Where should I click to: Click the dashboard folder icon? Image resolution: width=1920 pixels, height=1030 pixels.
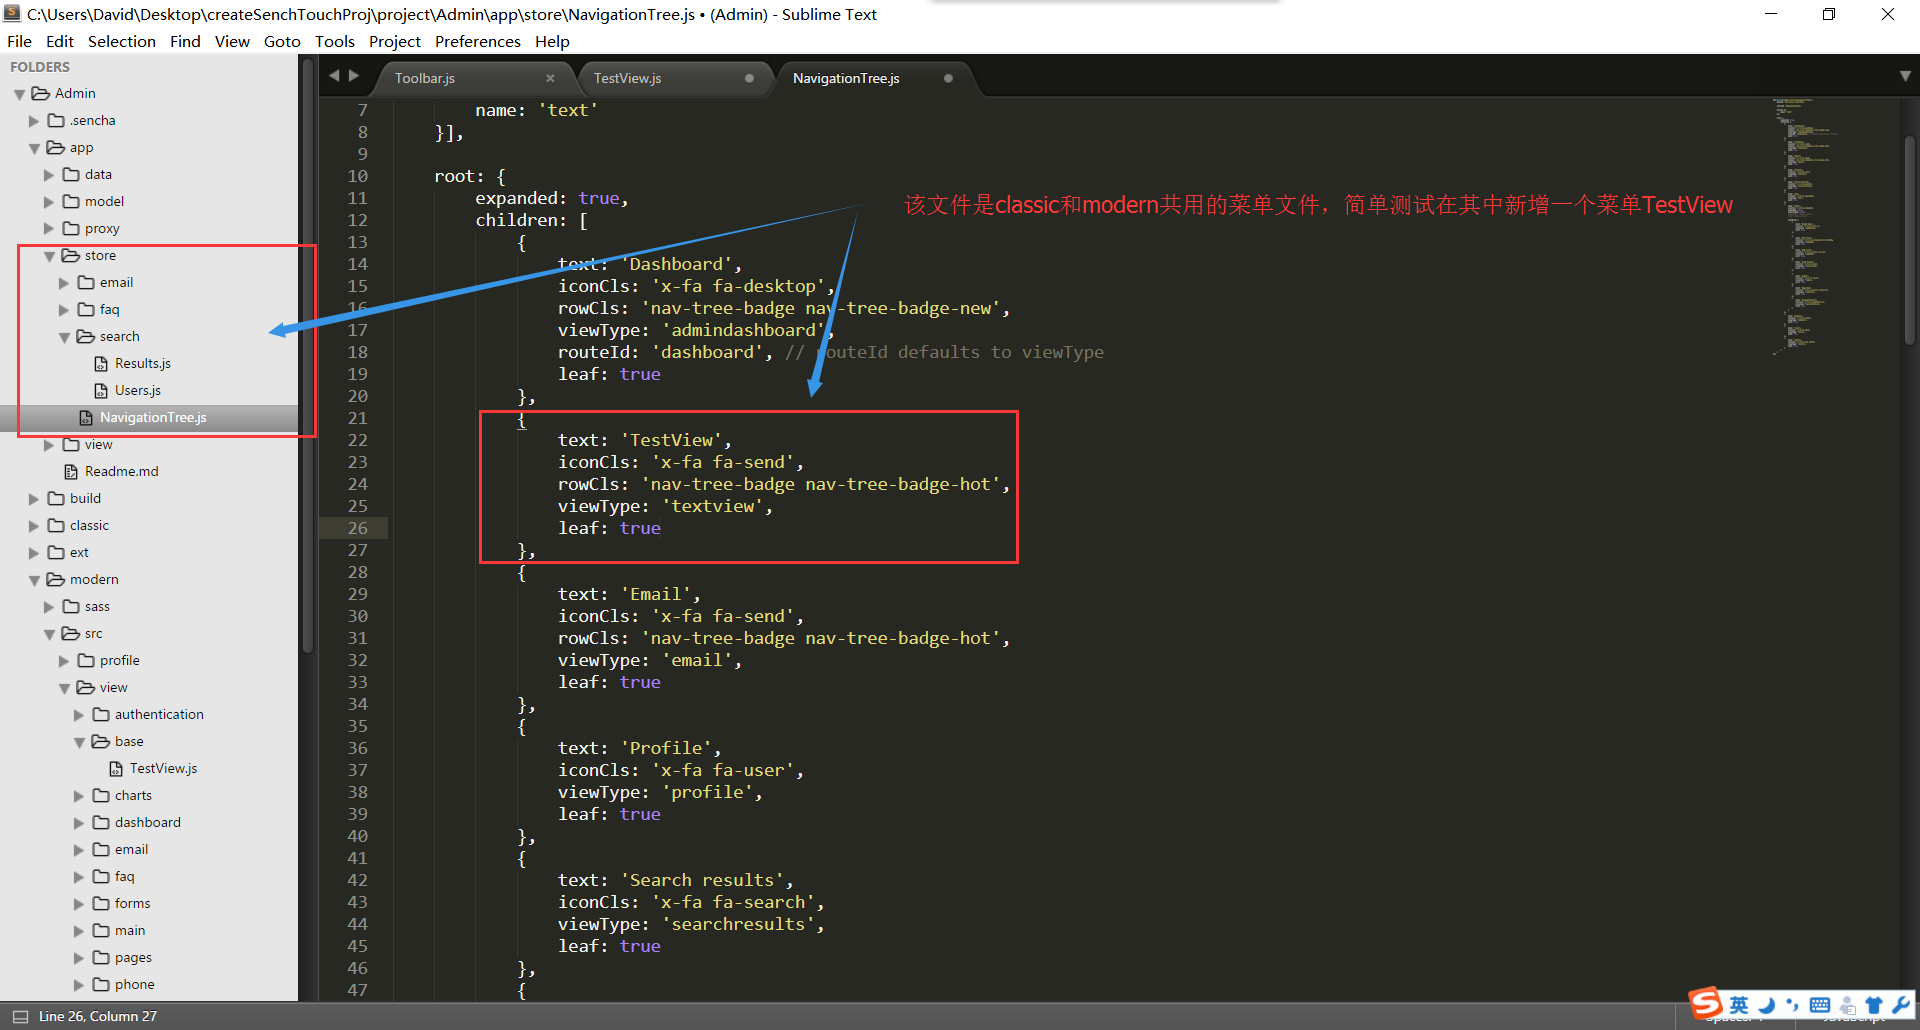click(101, 822)
